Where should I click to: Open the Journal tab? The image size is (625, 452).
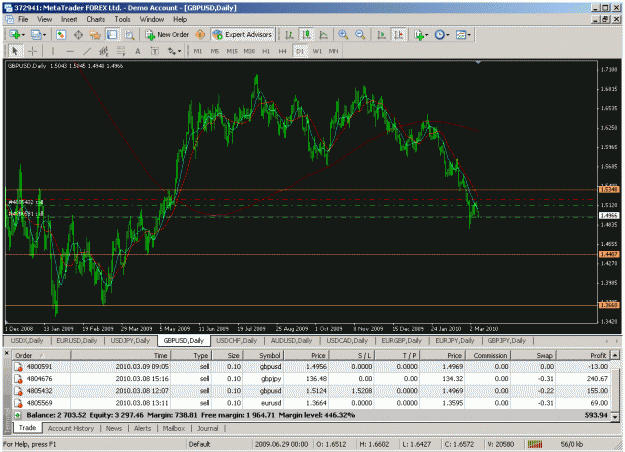(207, 428)
